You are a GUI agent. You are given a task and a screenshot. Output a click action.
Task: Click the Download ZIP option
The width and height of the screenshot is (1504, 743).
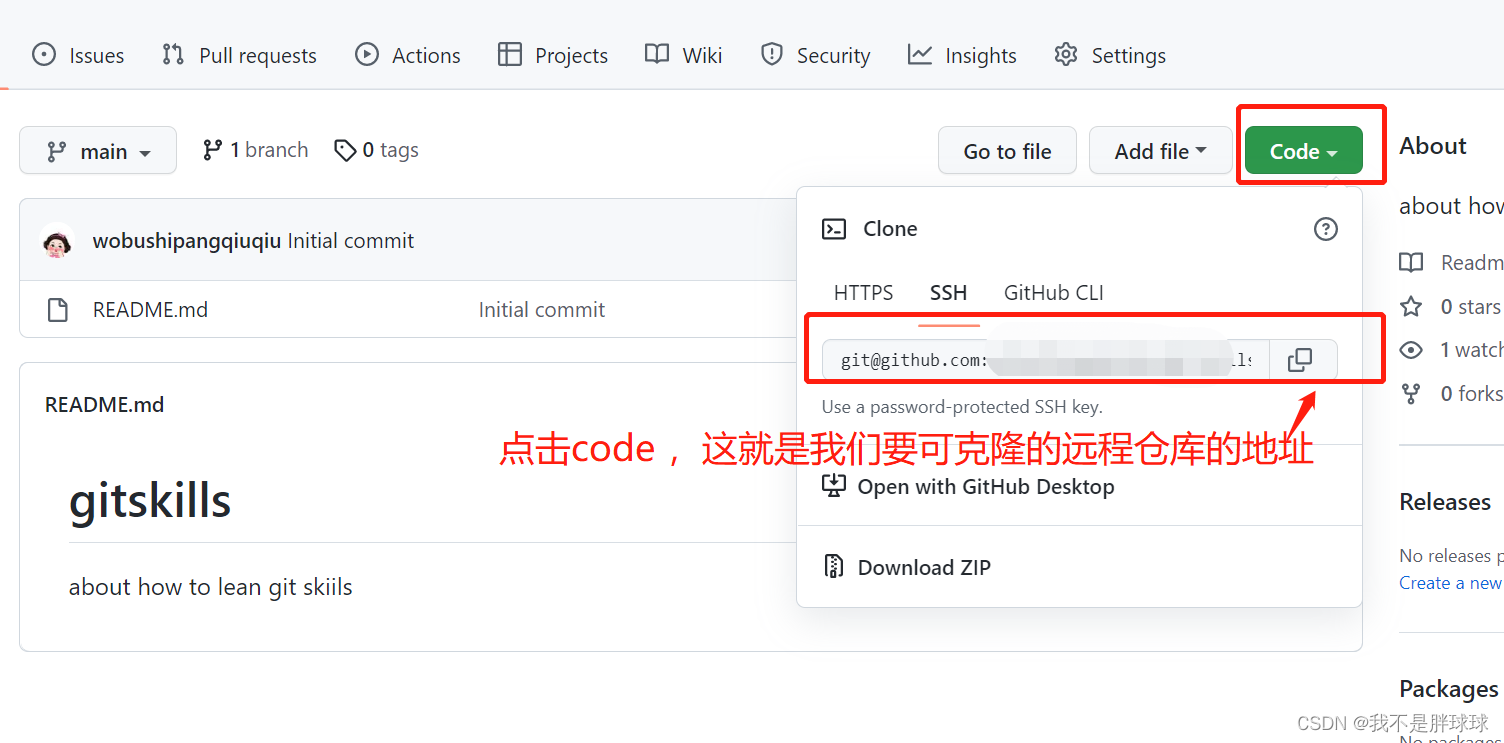(x=907, y=567)
